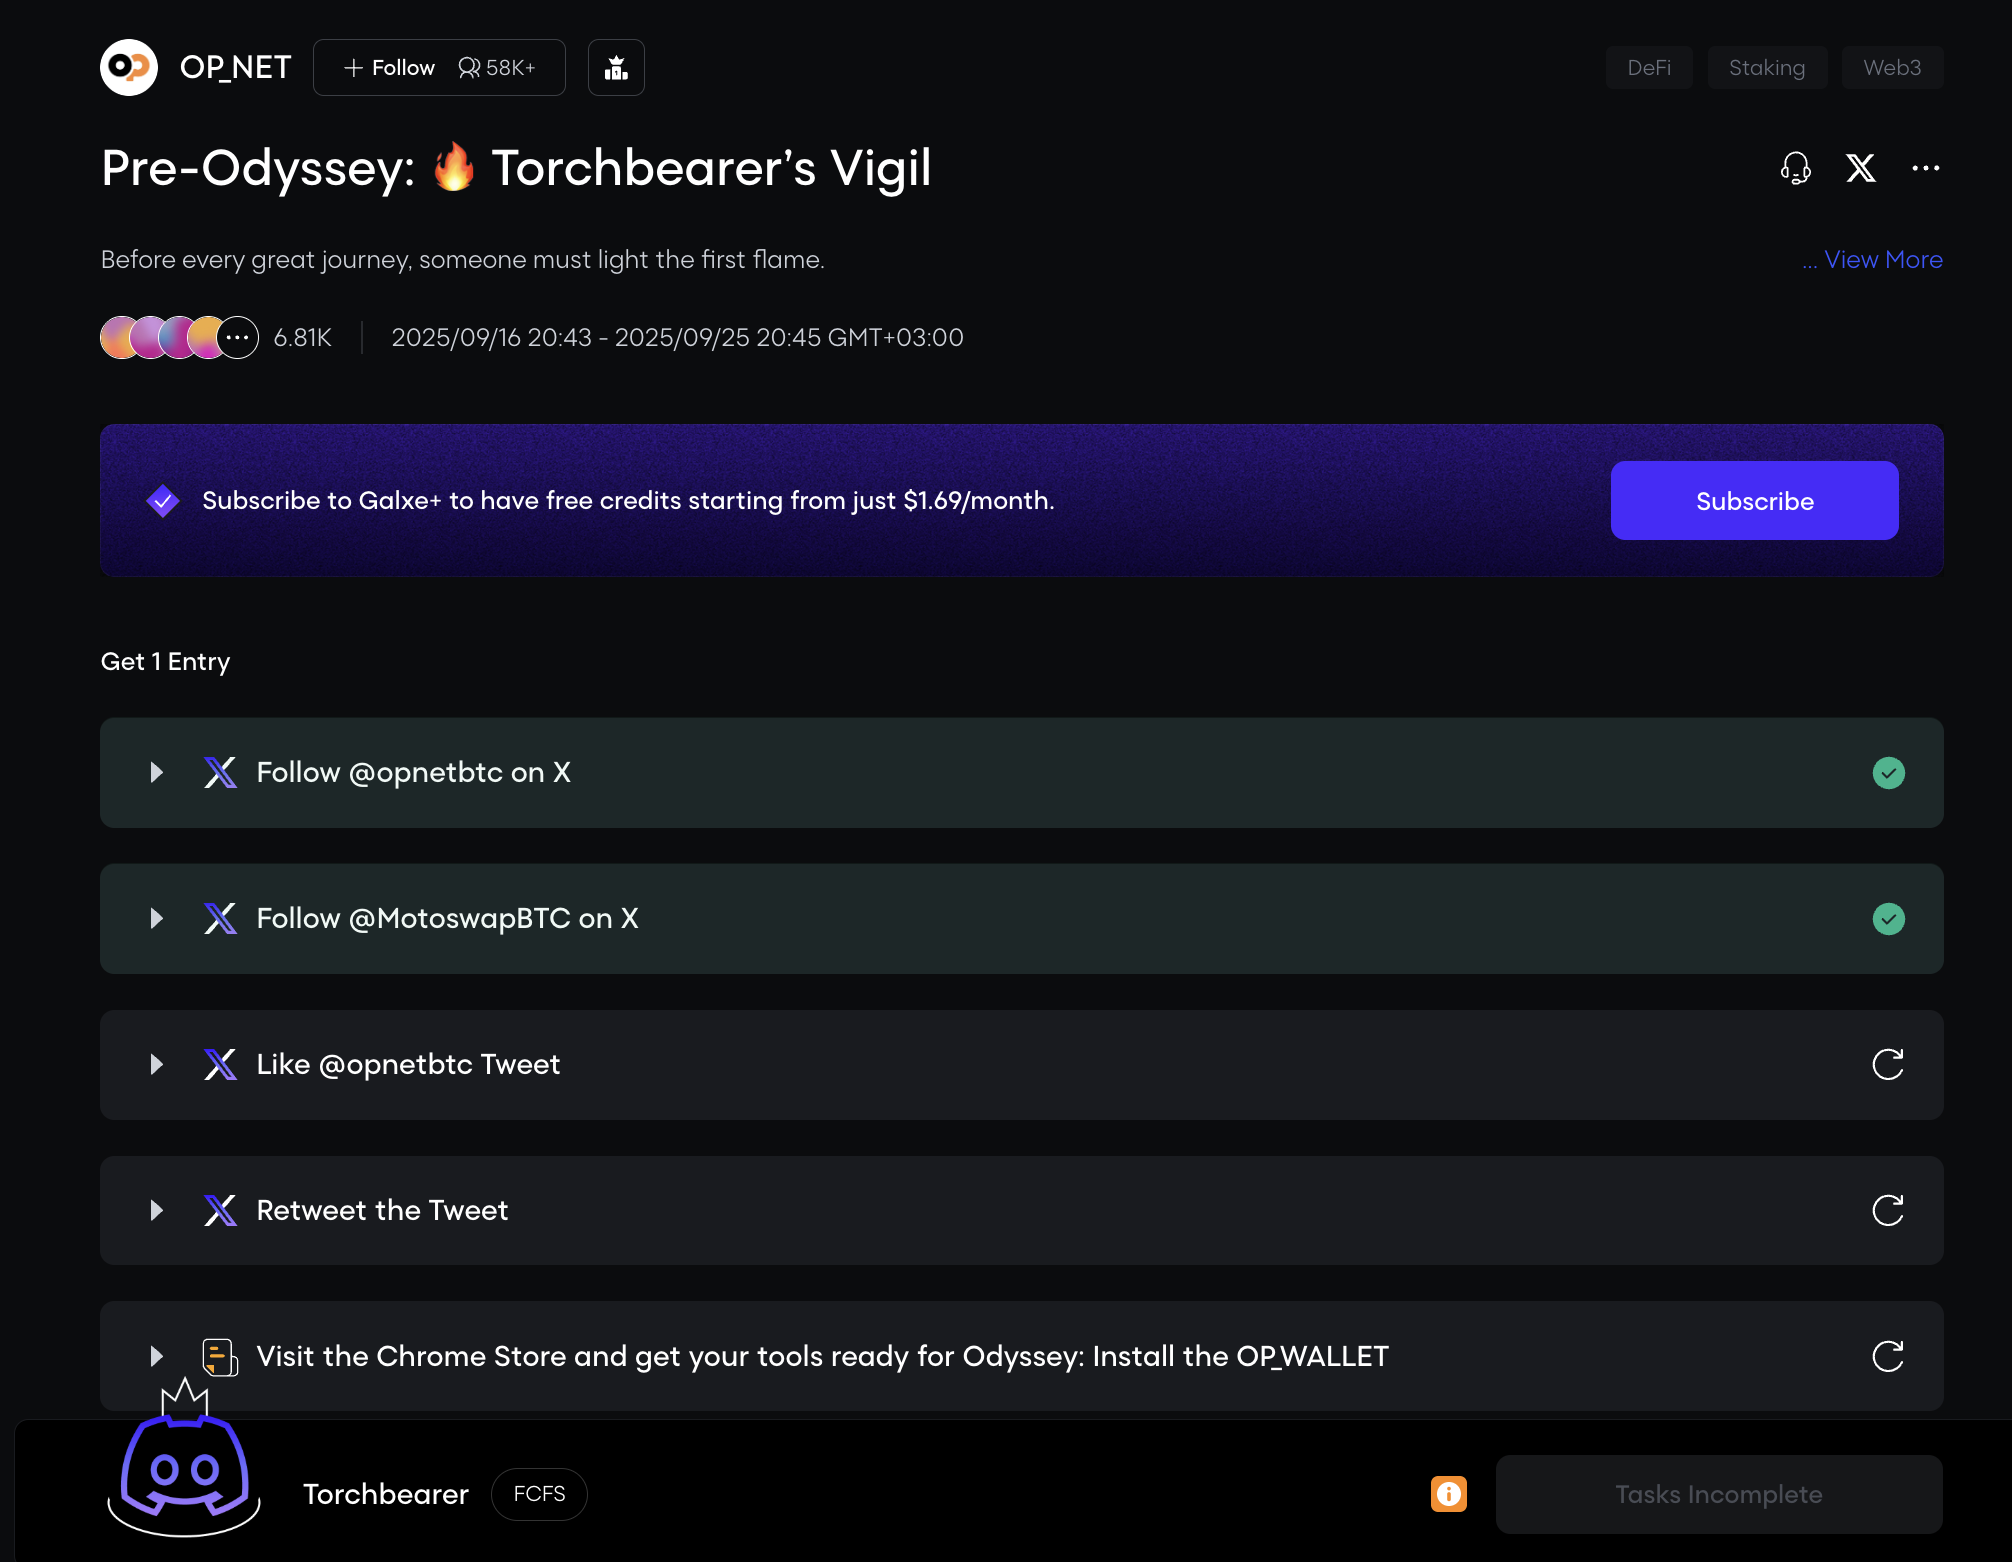Expand the Retweet the Tweet task
This screenshot has width=2012, height=1562.
(157, 1211)
